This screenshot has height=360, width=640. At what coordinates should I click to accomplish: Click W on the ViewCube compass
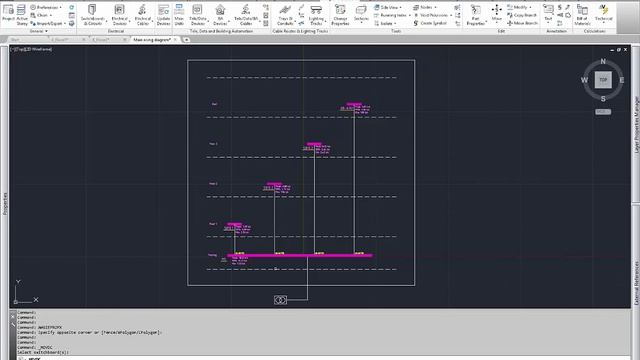click(x=584, y=80)
